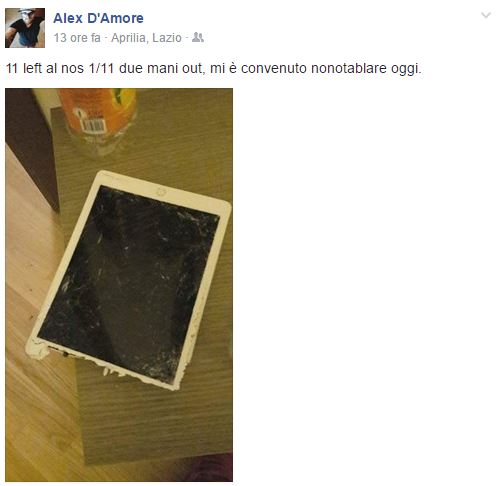Click the cracked tablet screen center
This screenshot has width=496, height=486.
point(128,283)
